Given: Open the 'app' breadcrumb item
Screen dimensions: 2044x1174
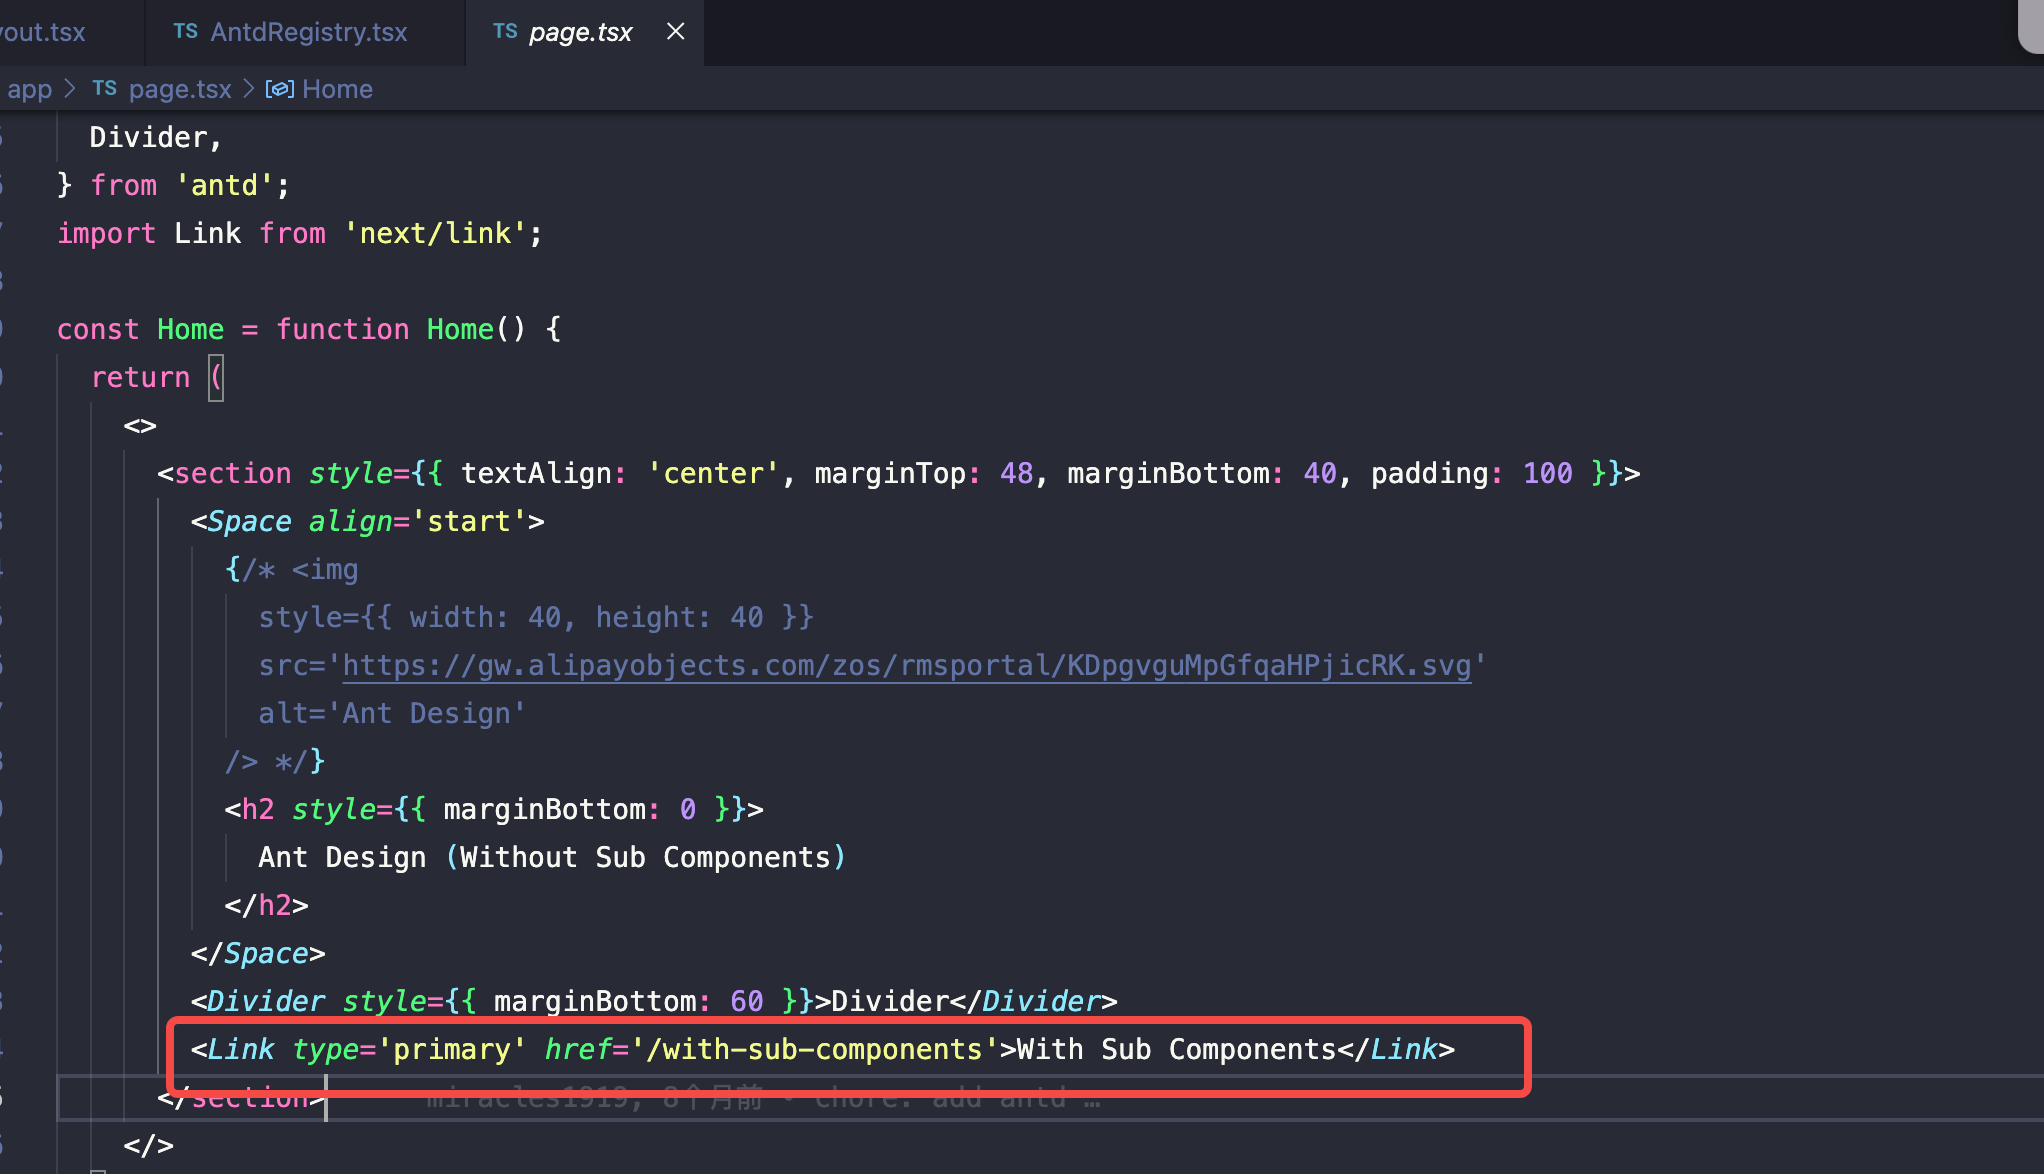Looking at the screenshot, I should coord(29,88).
